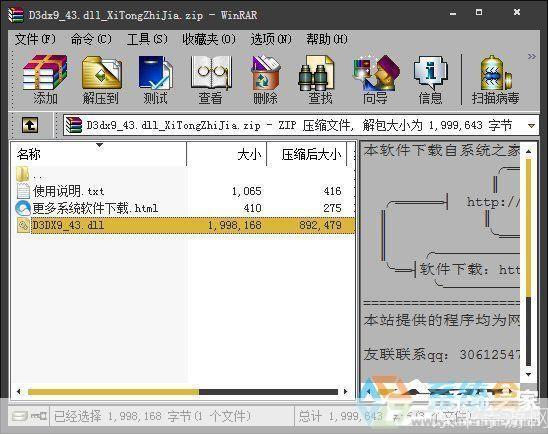Sort by the 名称 column header

[x=99, y=154]
